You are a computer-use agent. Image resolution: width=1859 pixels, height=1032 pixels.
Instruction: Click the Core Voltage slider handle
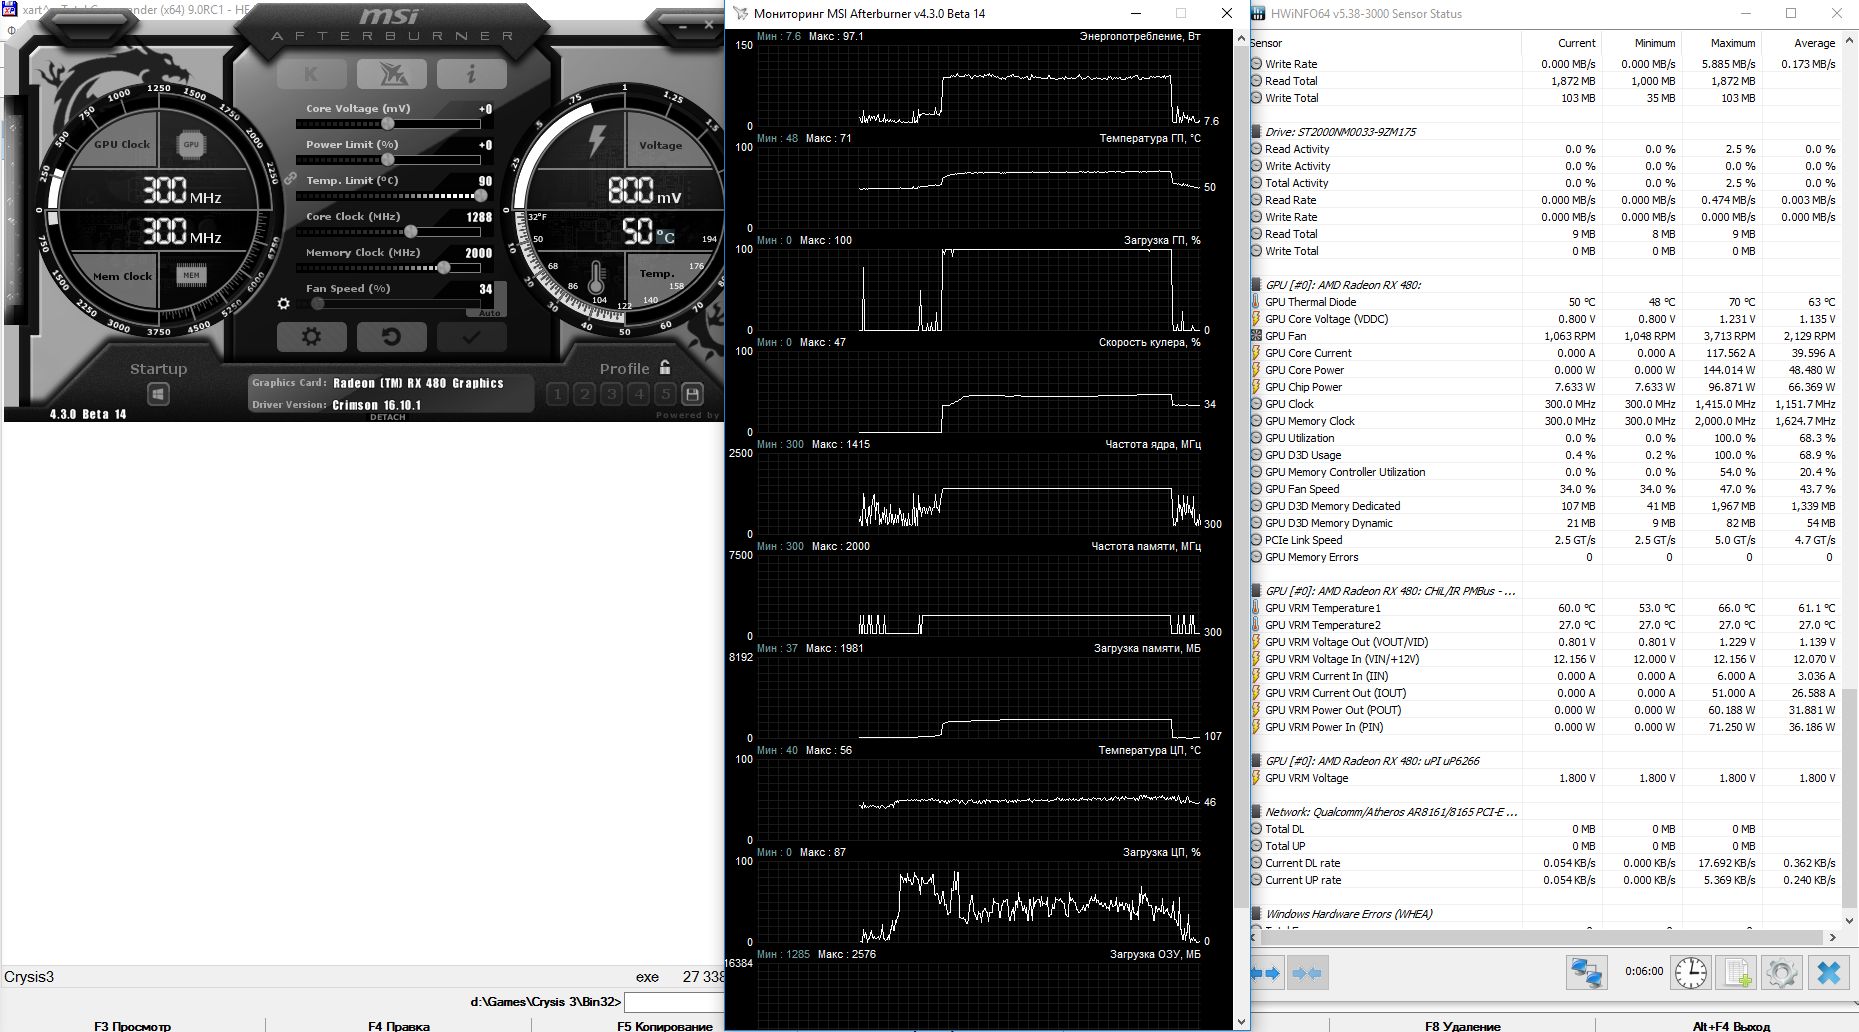click(388, 124)
